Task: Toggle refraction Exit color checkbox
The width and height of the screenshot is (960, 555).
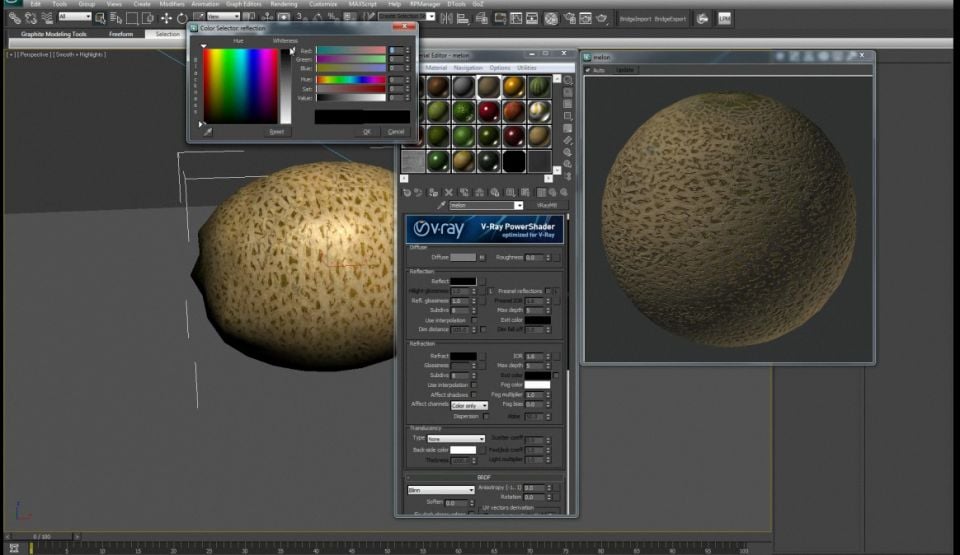Action: coord(556,376)
